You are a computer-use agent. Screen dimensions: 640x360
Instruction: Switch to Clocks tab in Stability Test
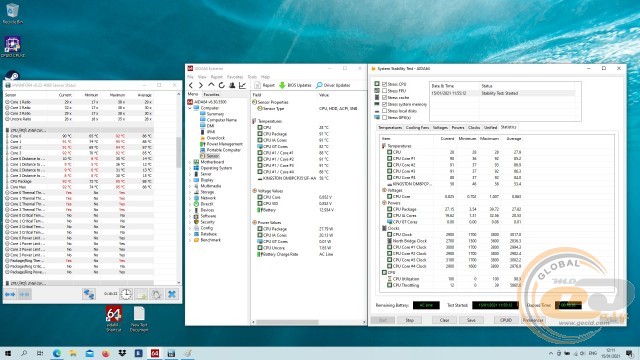click(x=474, y=128)
